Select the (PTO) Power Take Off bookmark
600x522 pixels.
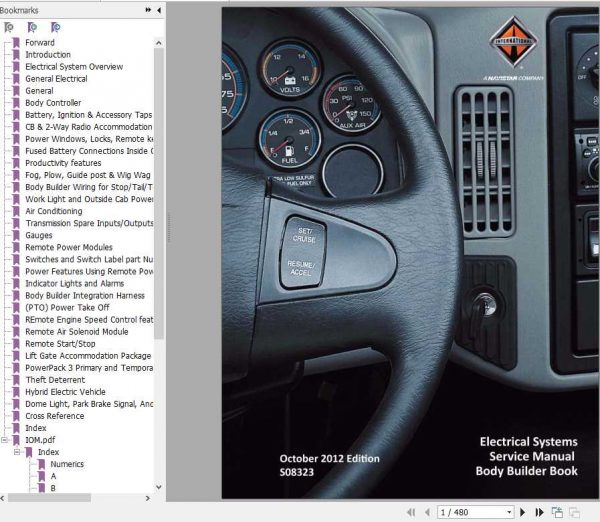(67, 308)
